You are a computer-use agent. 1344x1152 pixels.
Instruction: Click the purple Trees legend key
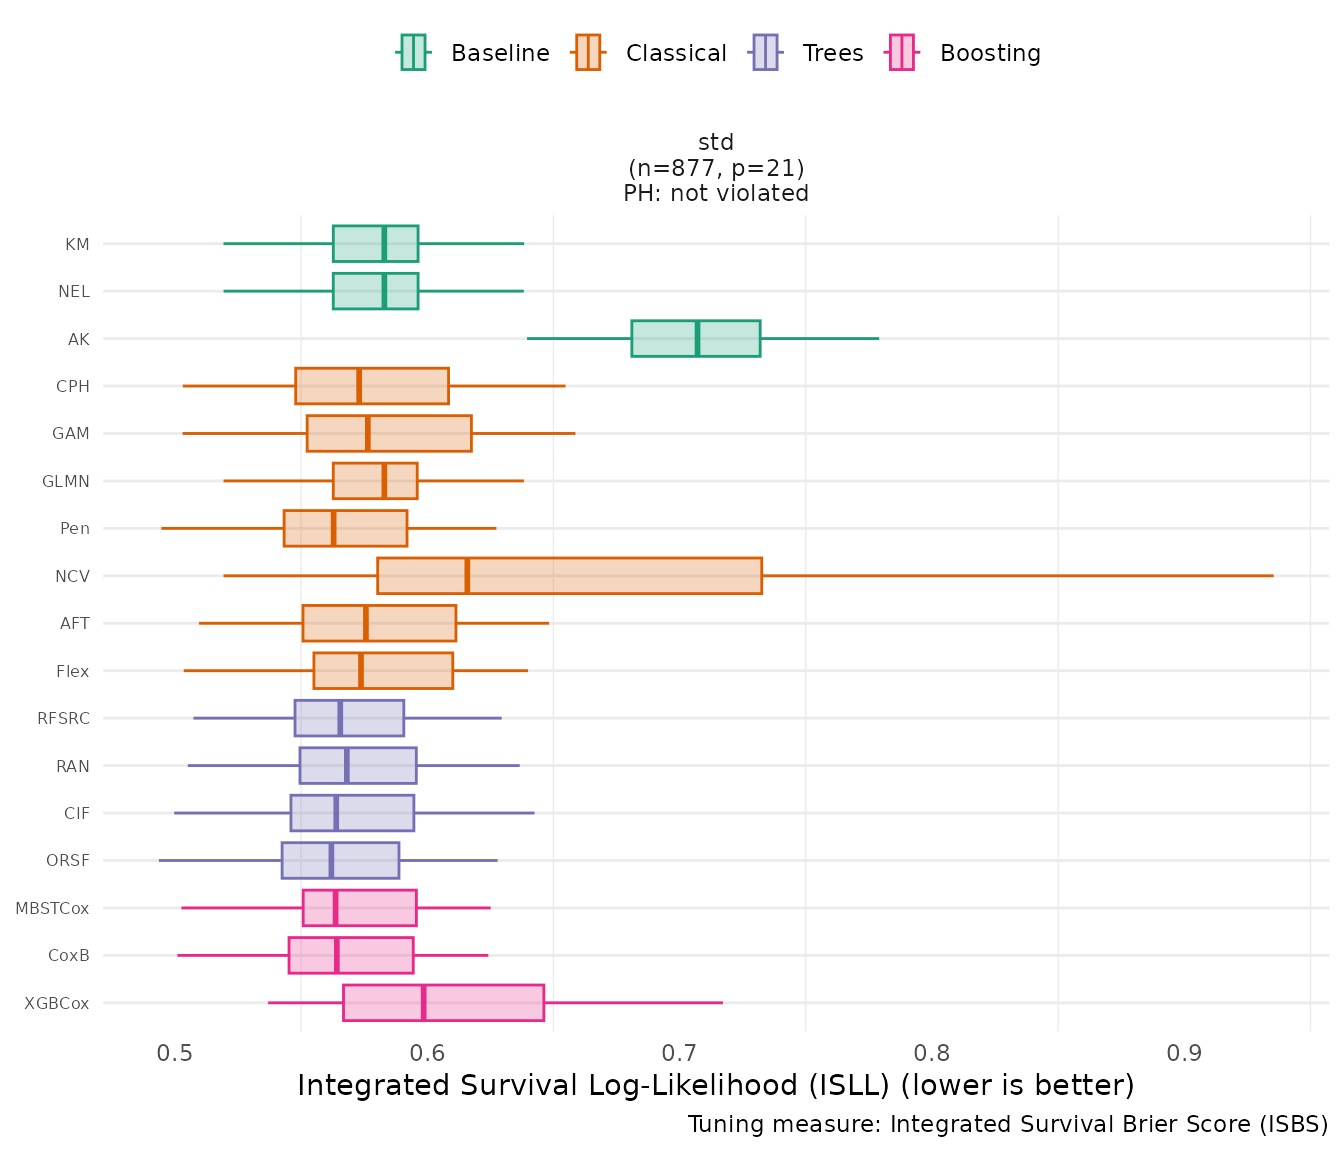pyautogui.click(x=765, y=53)
